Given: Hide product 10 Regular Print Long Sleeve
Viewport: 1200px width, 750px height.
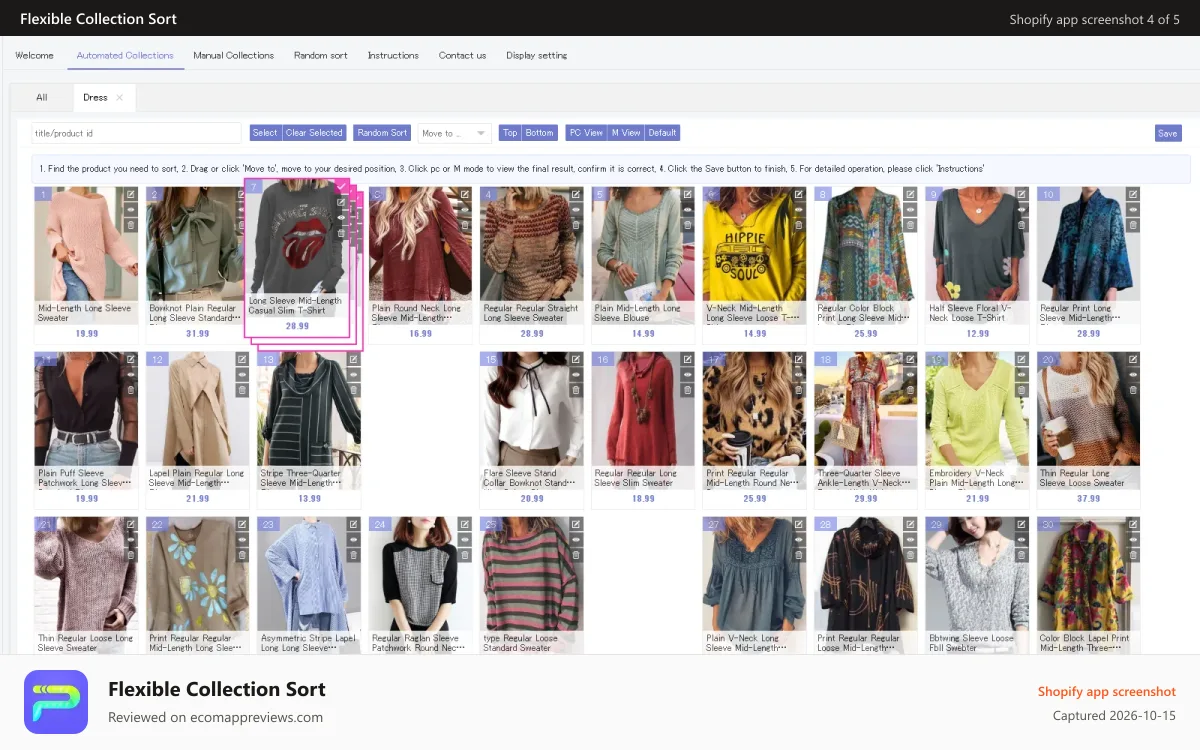Looking at the screenshot, I should point(1133,210).
